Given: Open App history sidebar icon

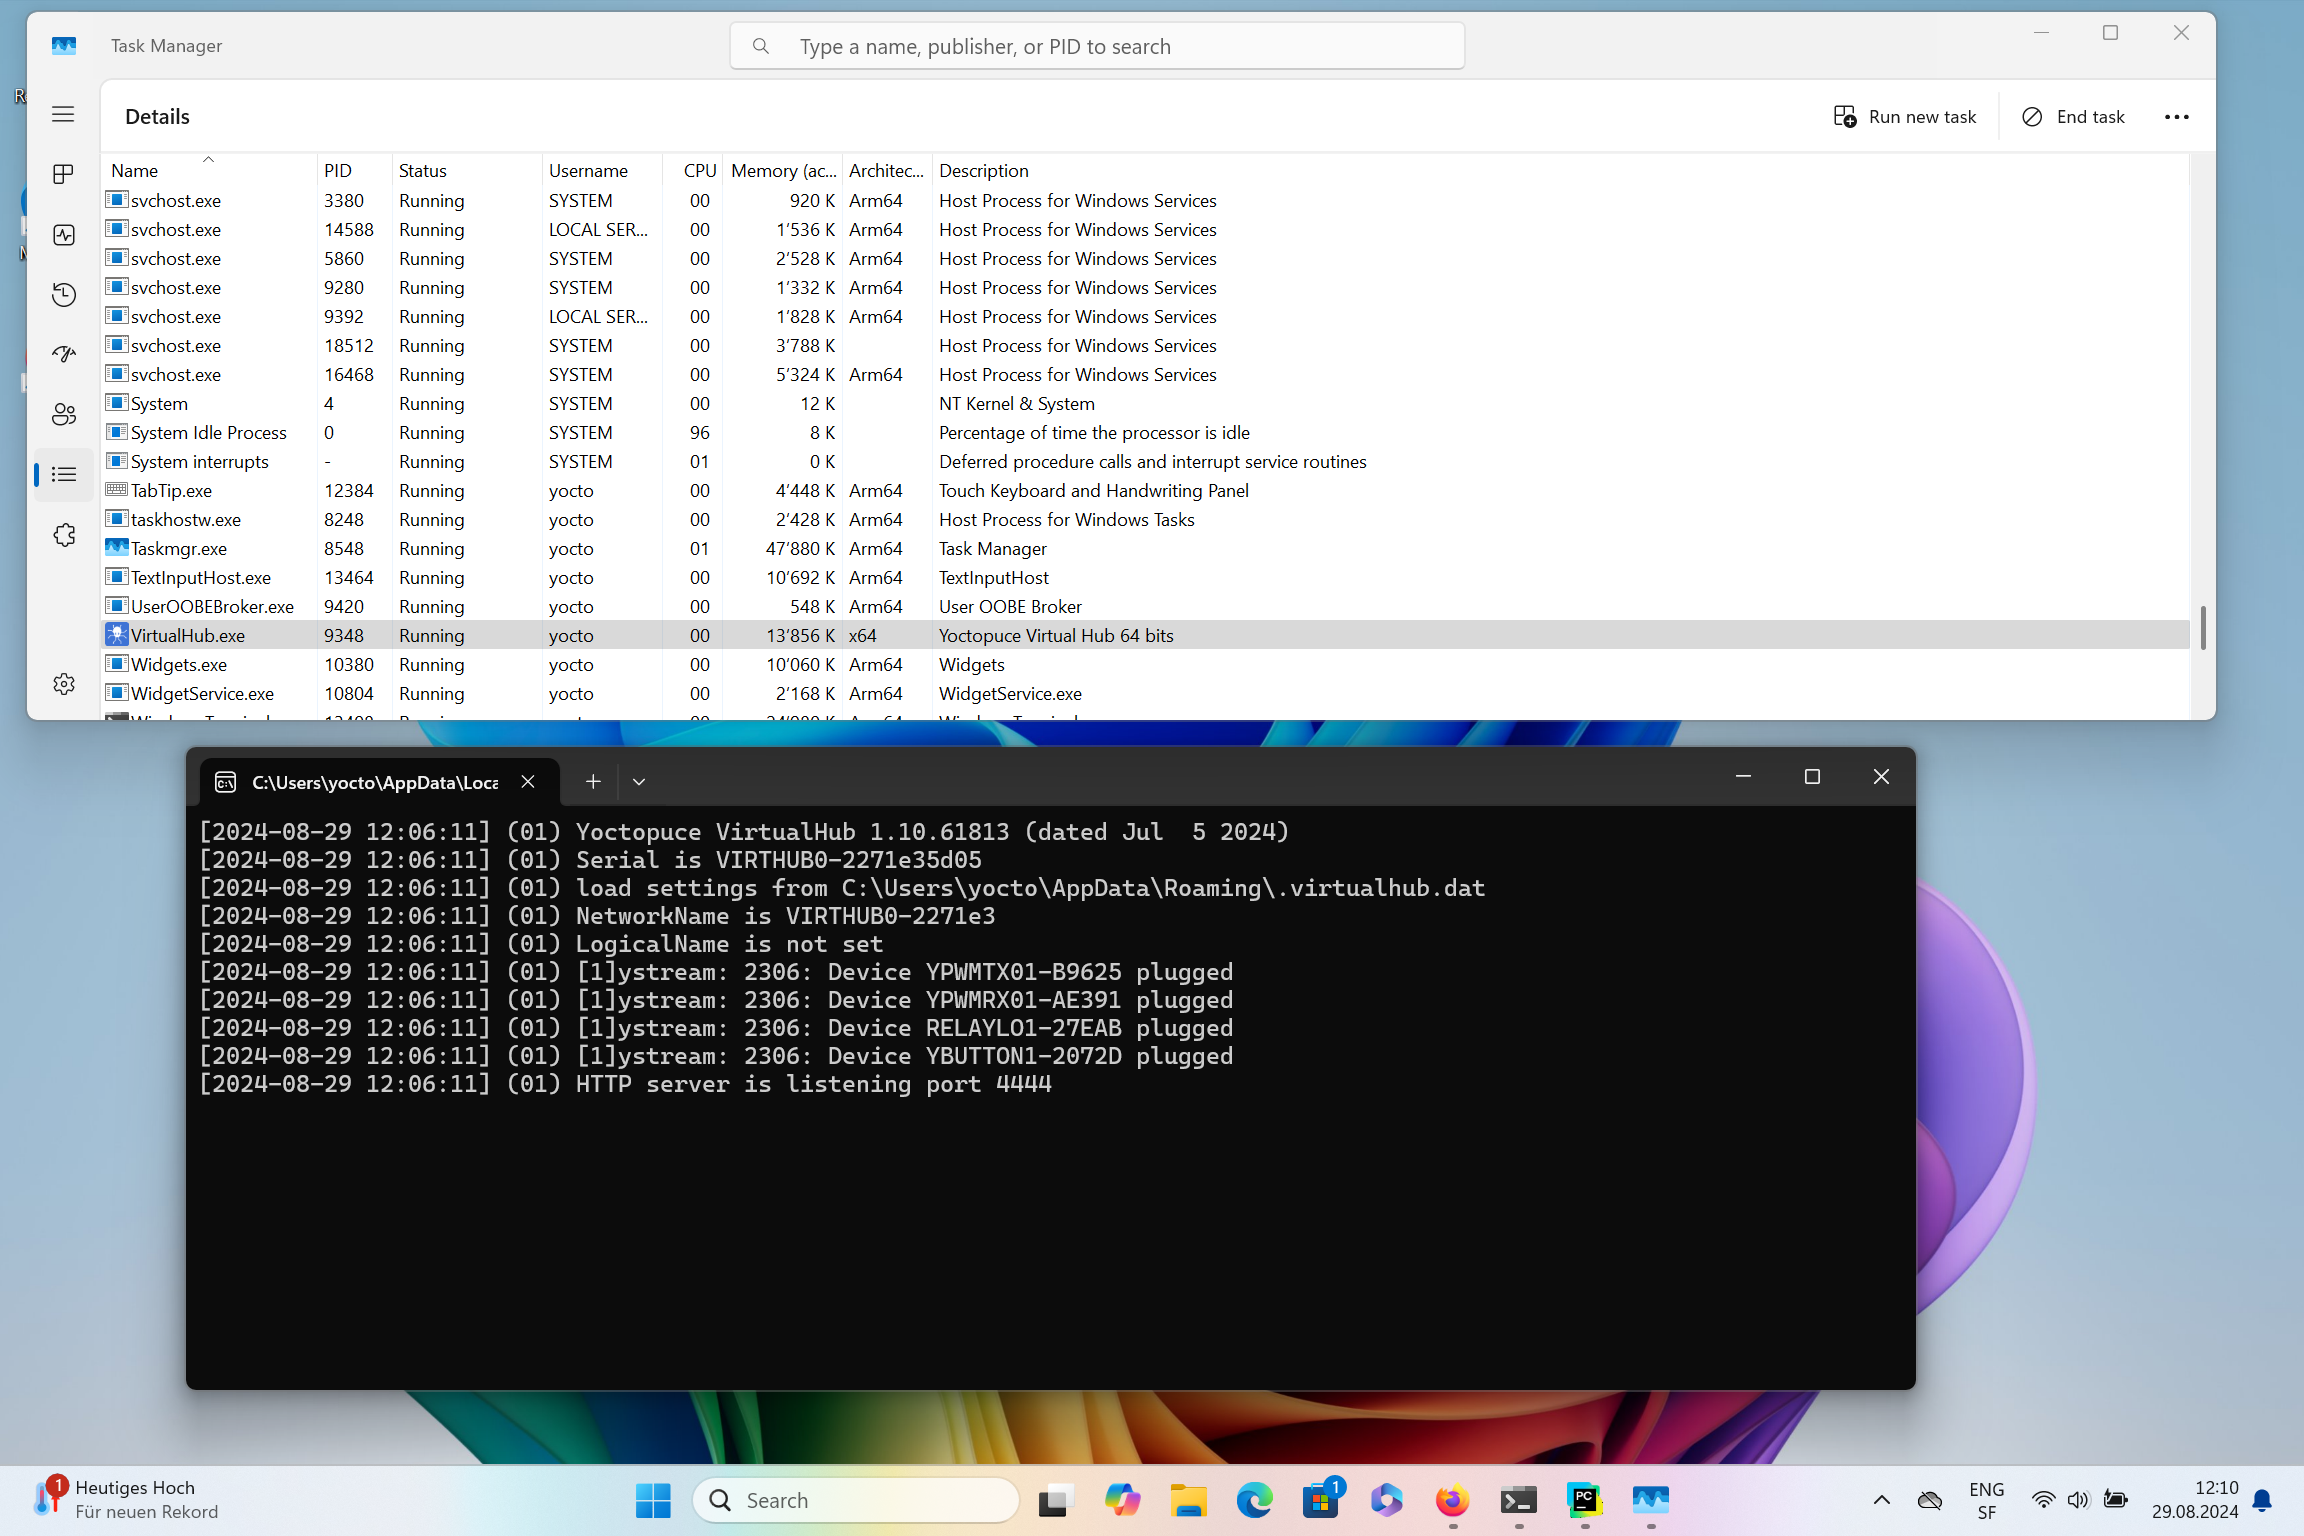Looking at the screenshot, I should pos(63,294).
